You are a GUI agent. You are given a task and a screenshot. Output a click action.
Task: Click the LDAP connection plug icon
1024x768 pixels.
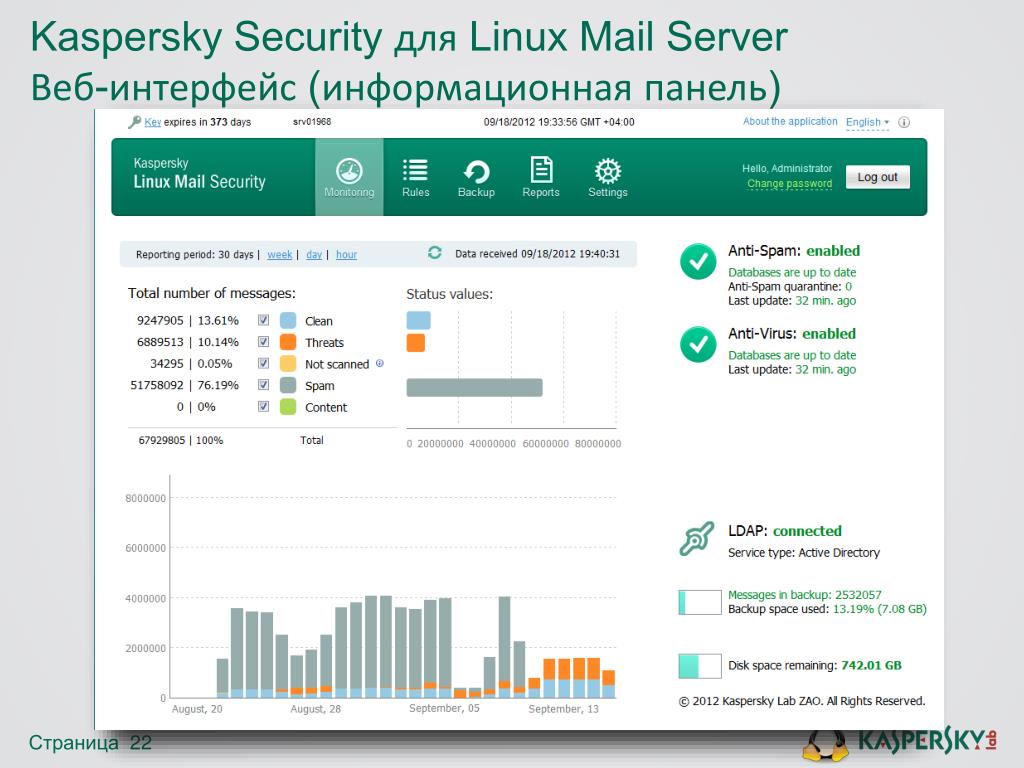click(697, 539)
